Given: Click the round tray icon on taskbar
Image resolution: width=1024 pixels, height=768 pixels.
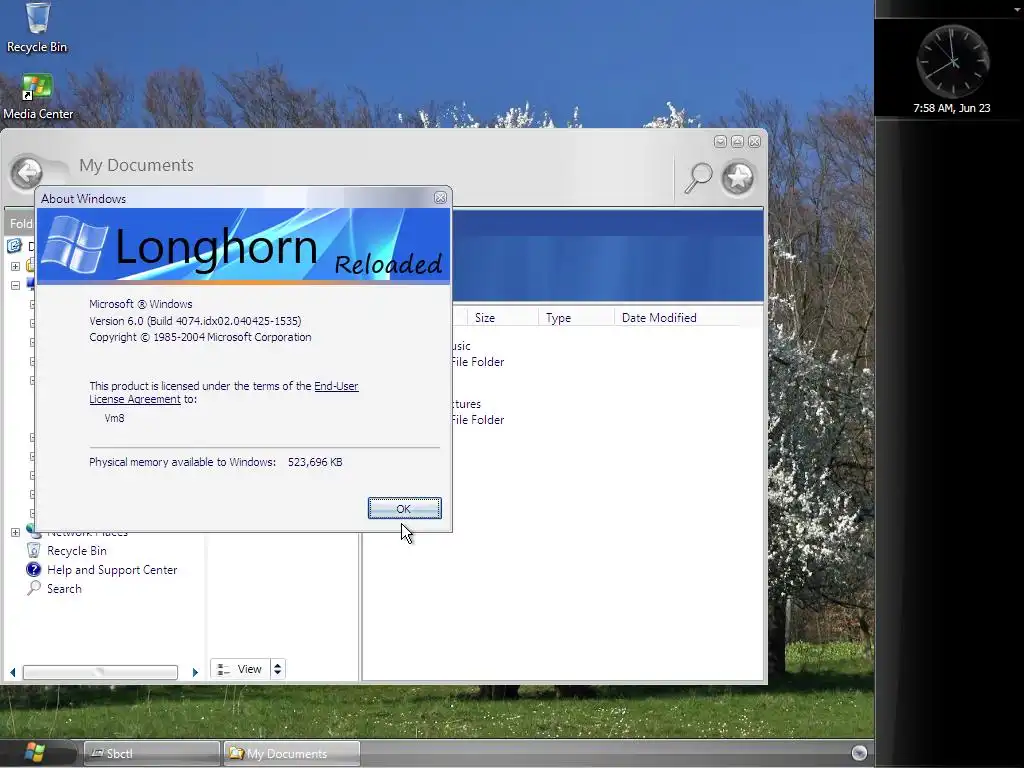Looking at the screenshot, I should click(859, 753).
